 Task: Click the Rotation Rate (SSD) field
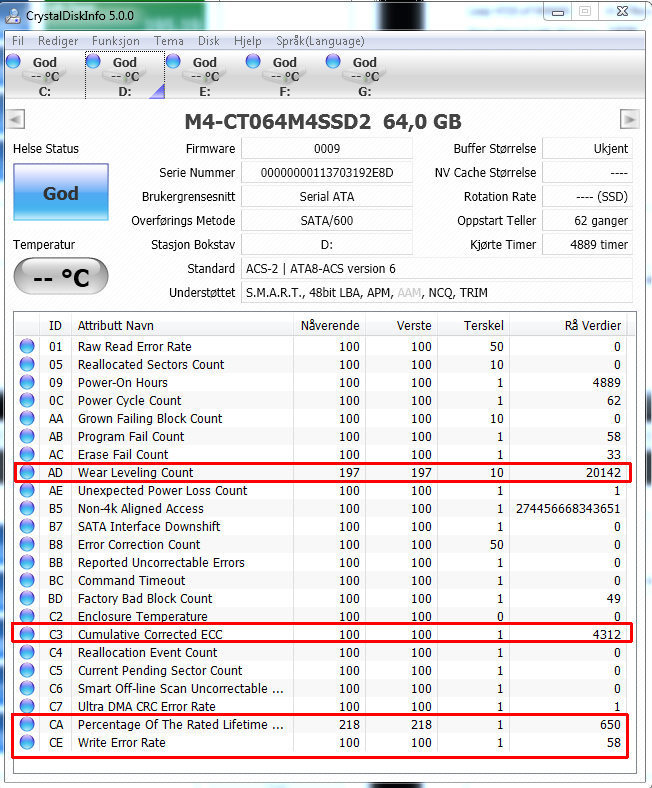587,196
